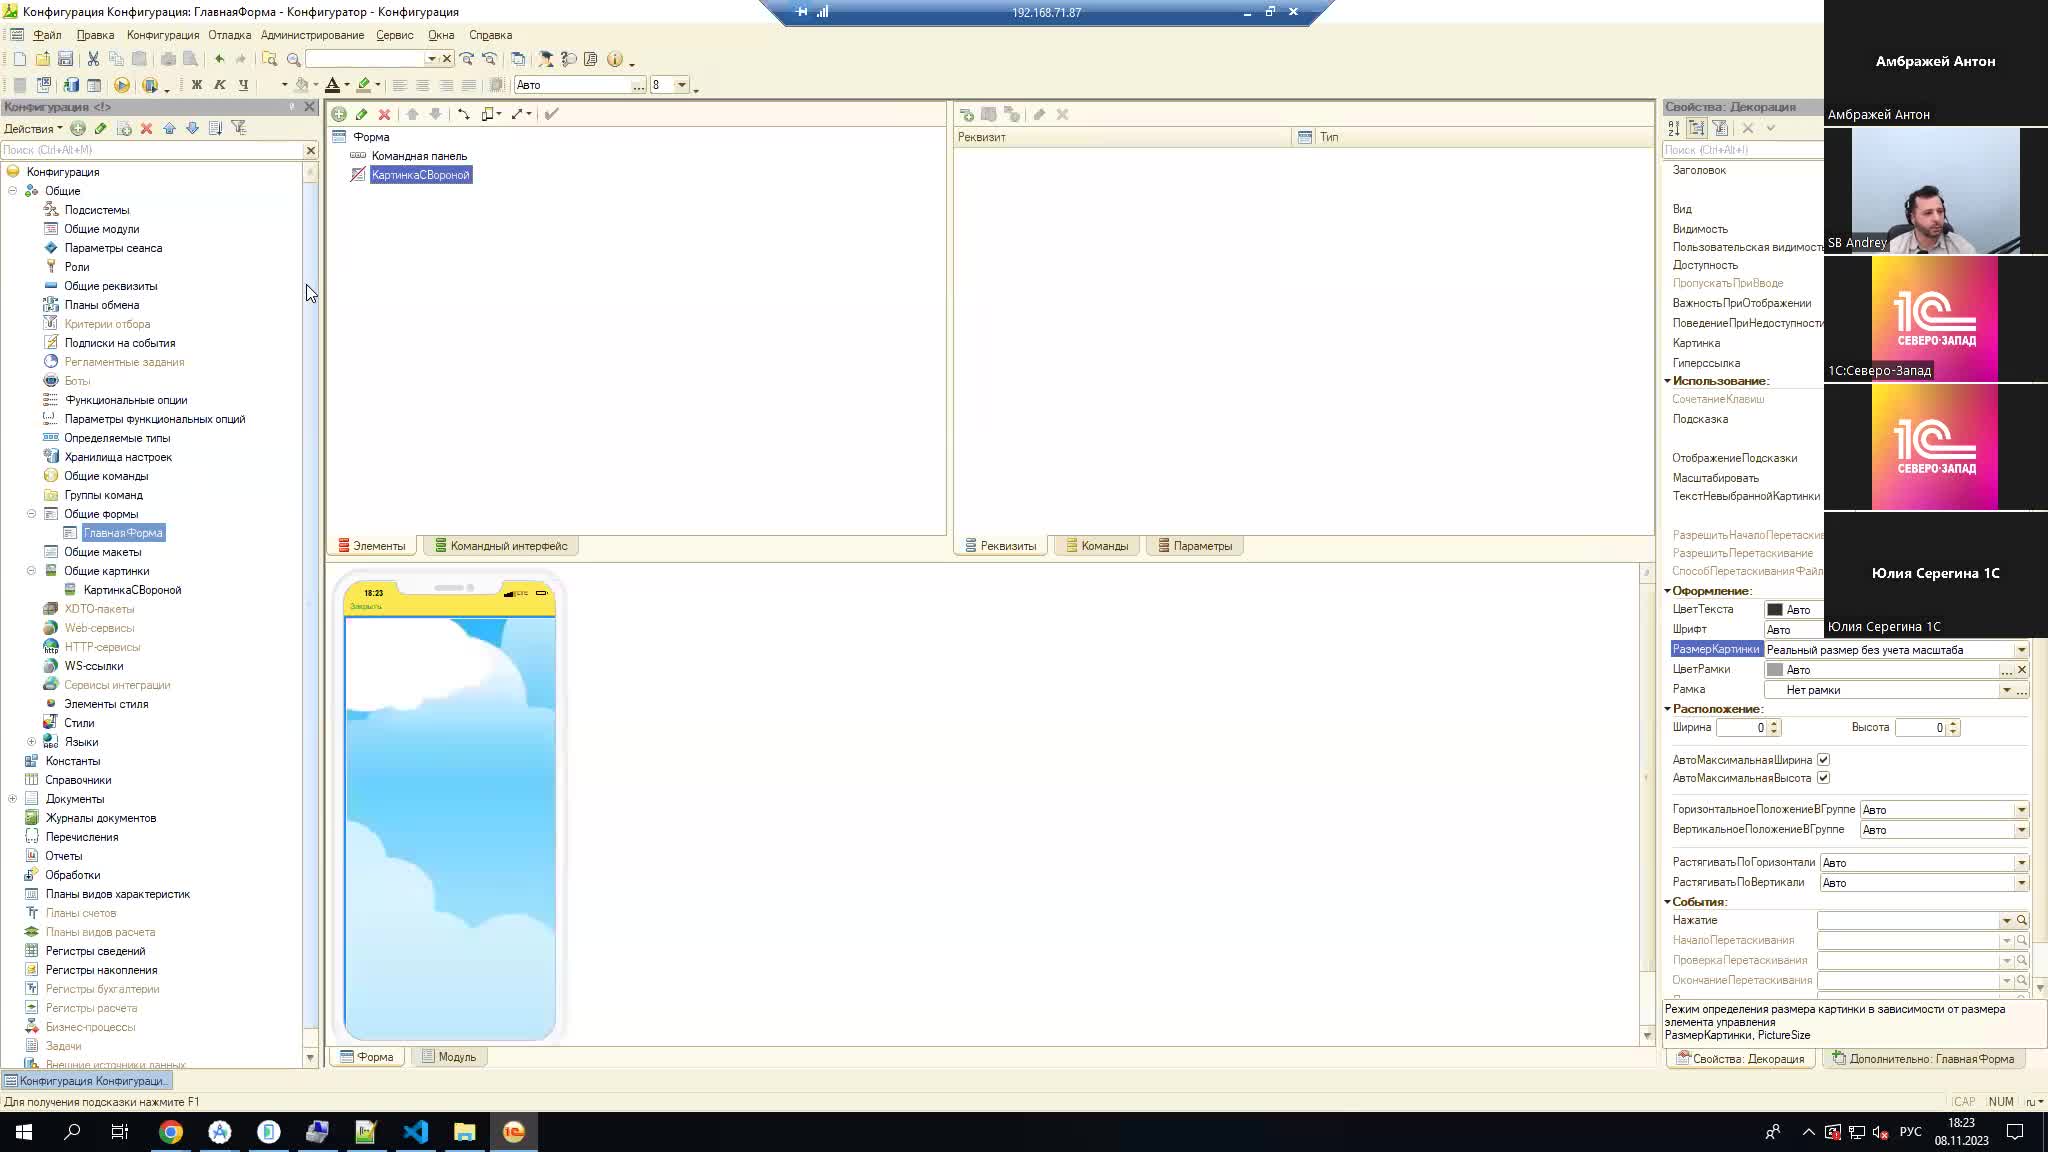Open the Отладка menu
2048x1152 pixels.
230,35
